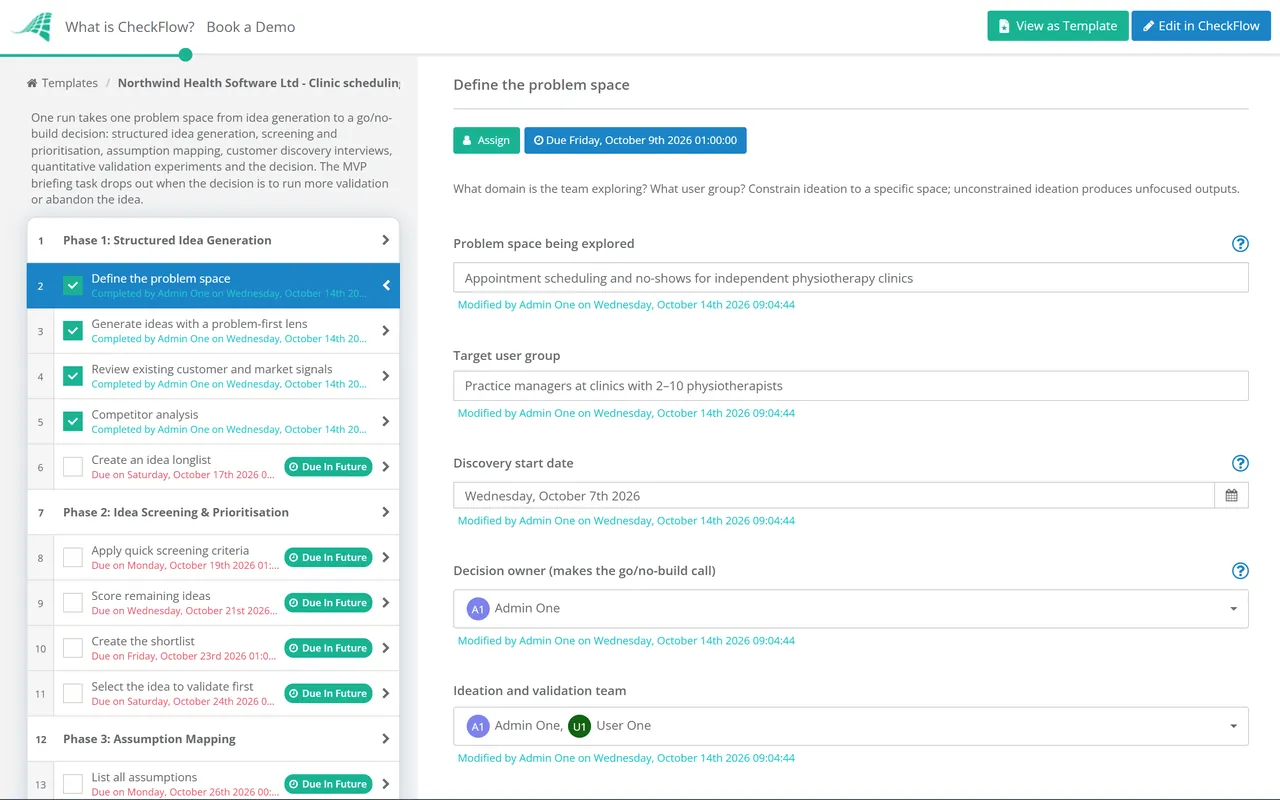Check the List all assumptions task
The image size is (1280, 800).
pos(73,784)
